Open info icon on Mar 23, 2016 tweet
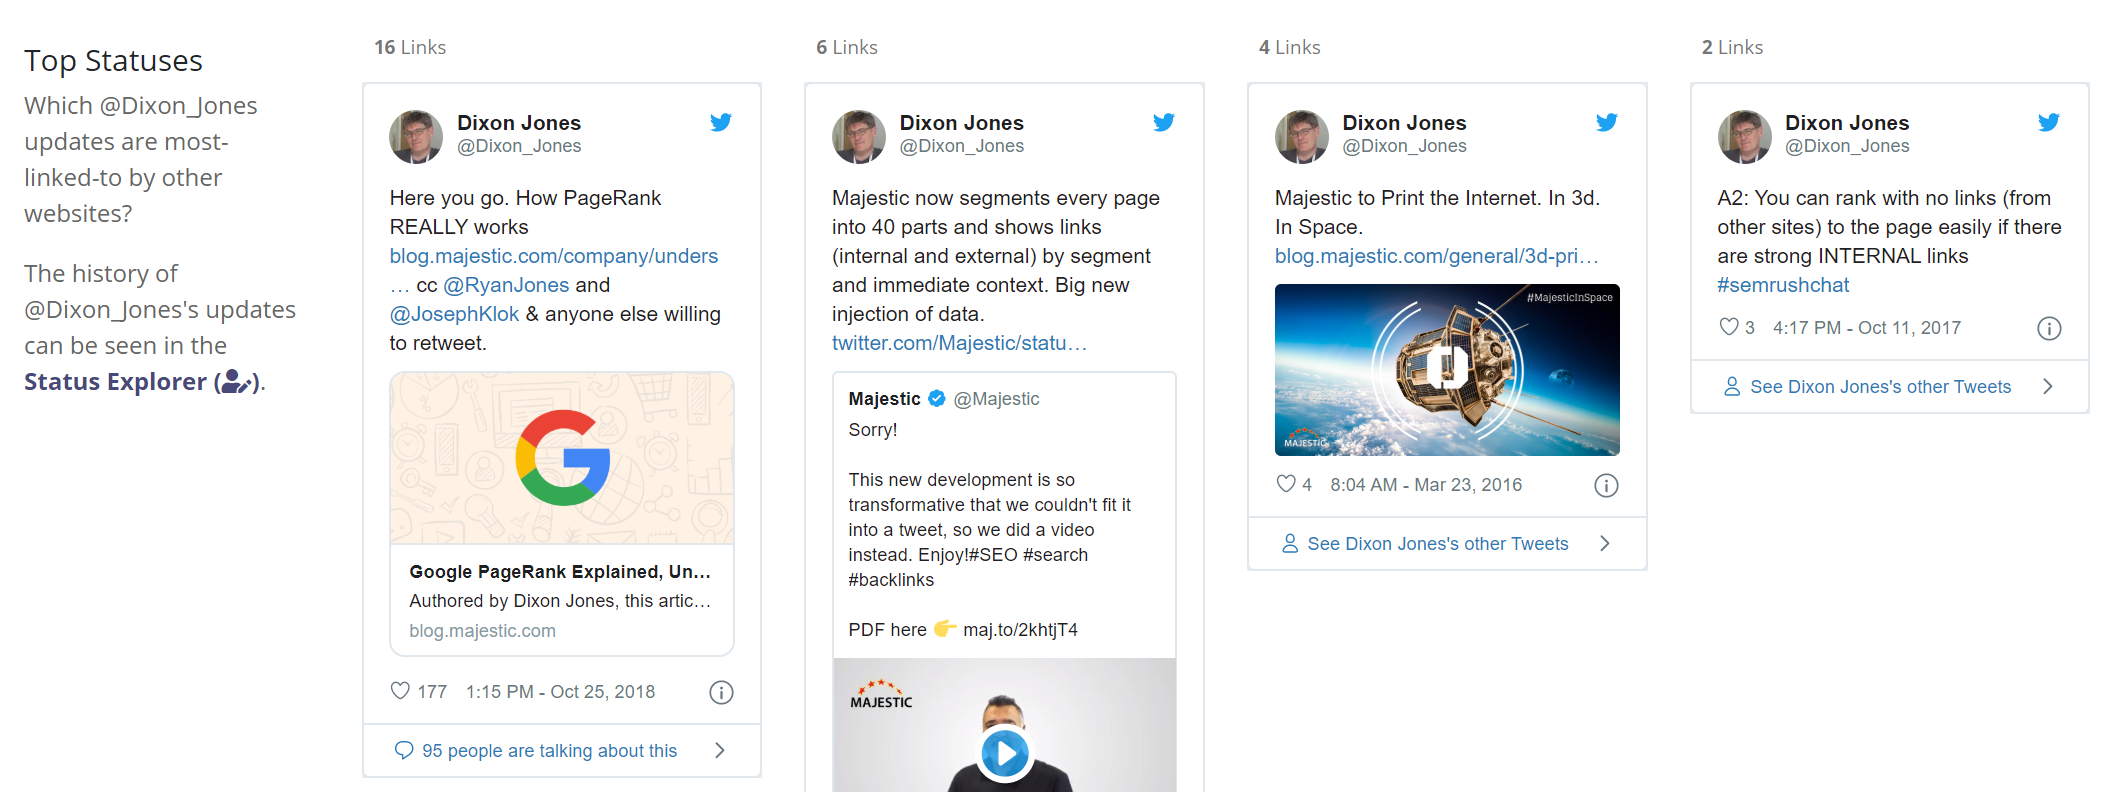2117x792 pixels. (x=1606, y=485)
